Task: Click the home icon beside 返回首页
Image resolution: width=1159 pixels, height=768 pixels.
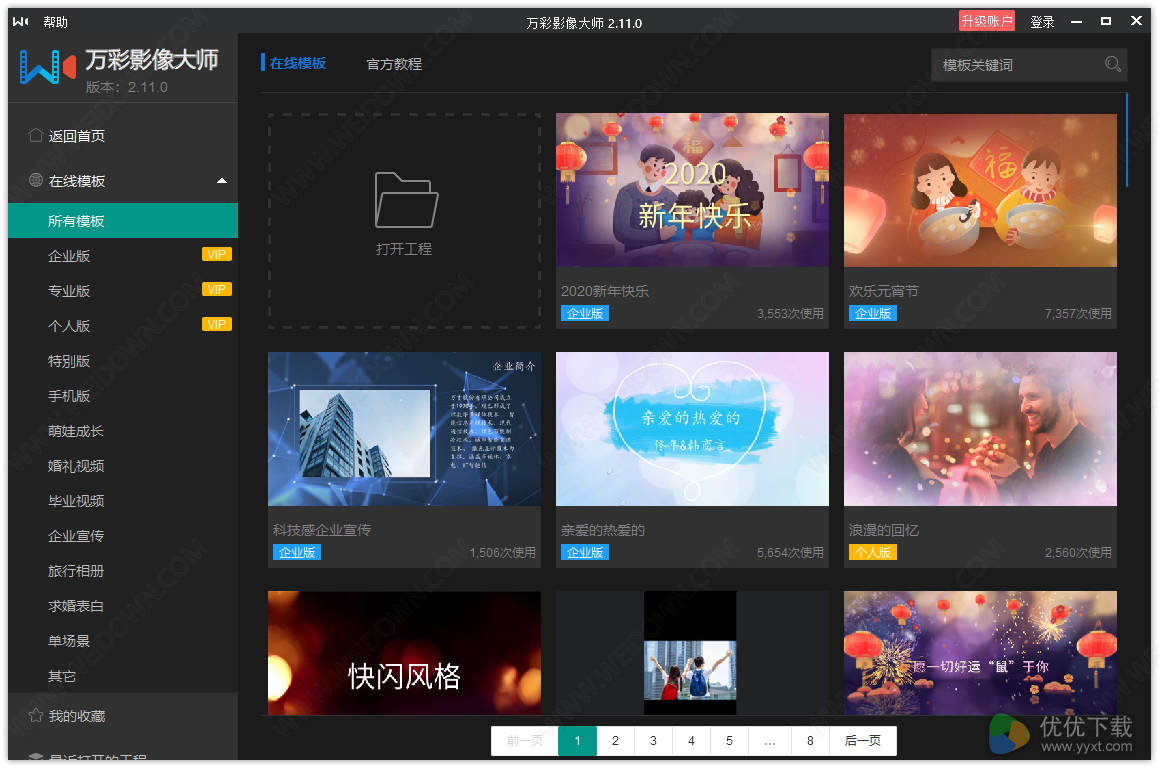Action: point(35,135)
